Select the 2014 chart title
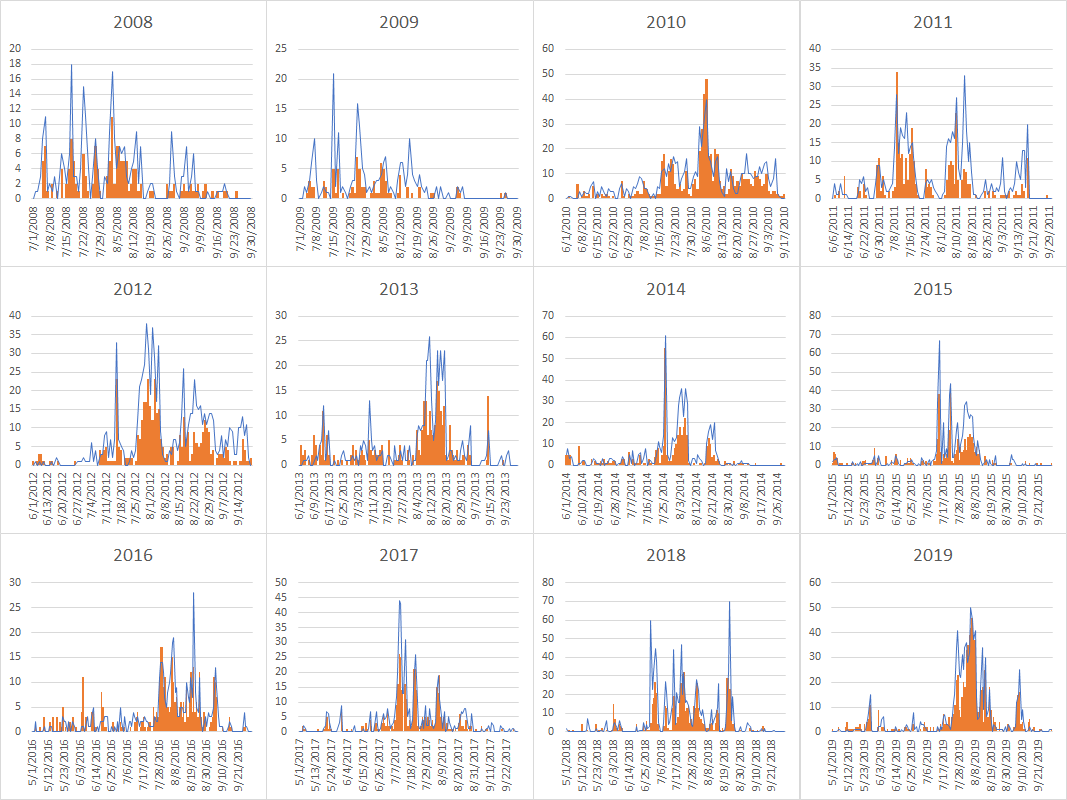This screenshot has width=1067, height=800. coord(666,289)
